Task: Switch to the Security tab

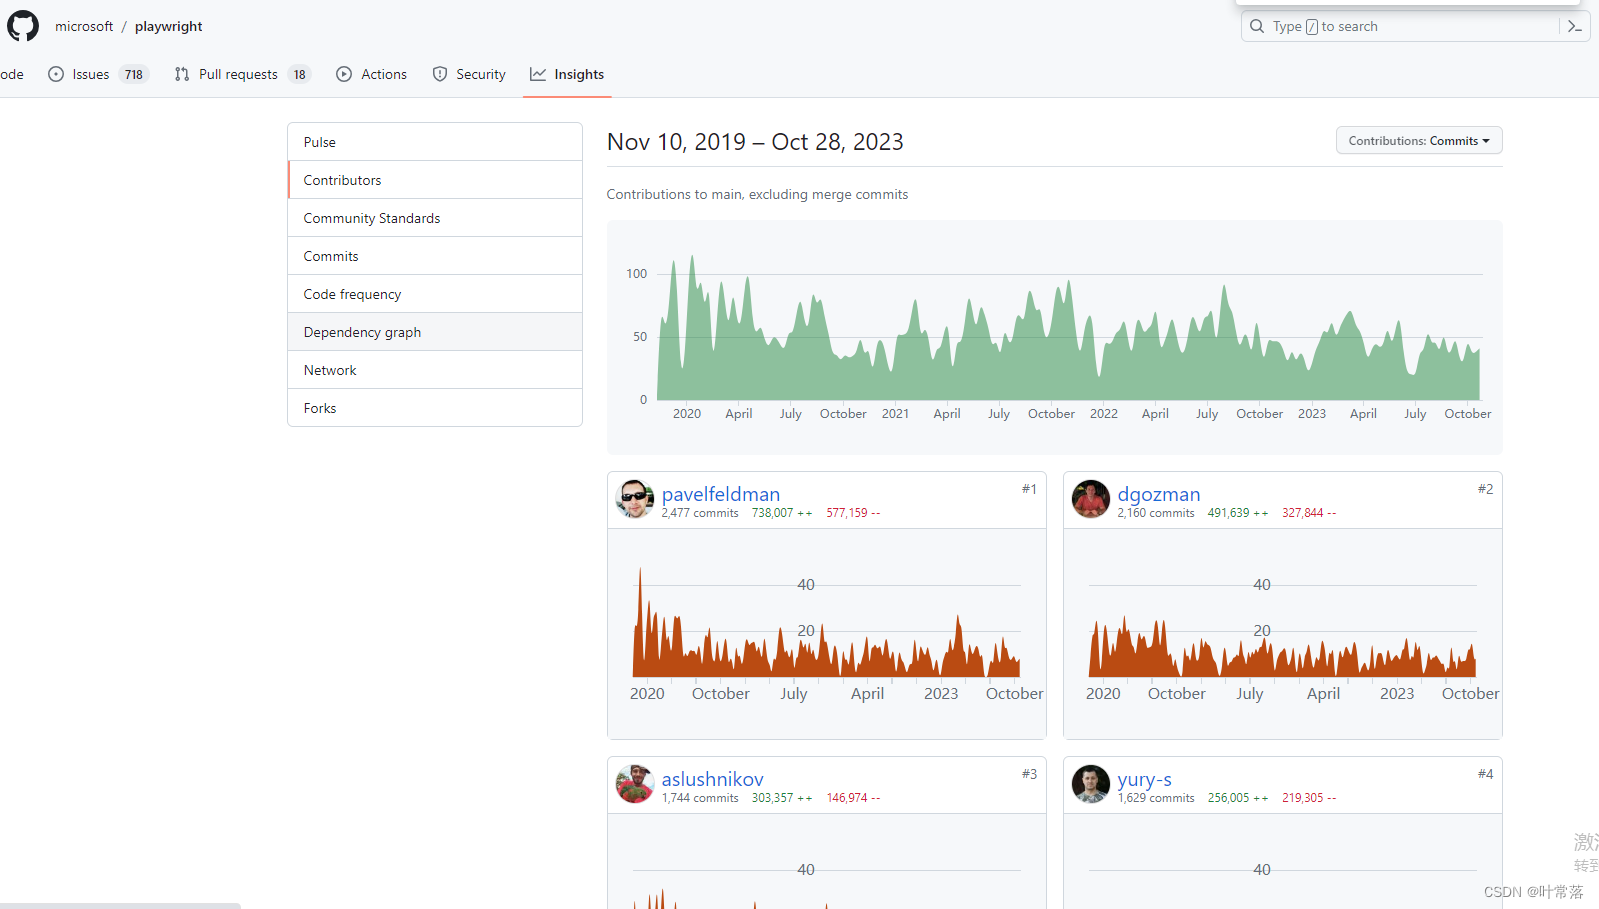Action: pos(469,74)
